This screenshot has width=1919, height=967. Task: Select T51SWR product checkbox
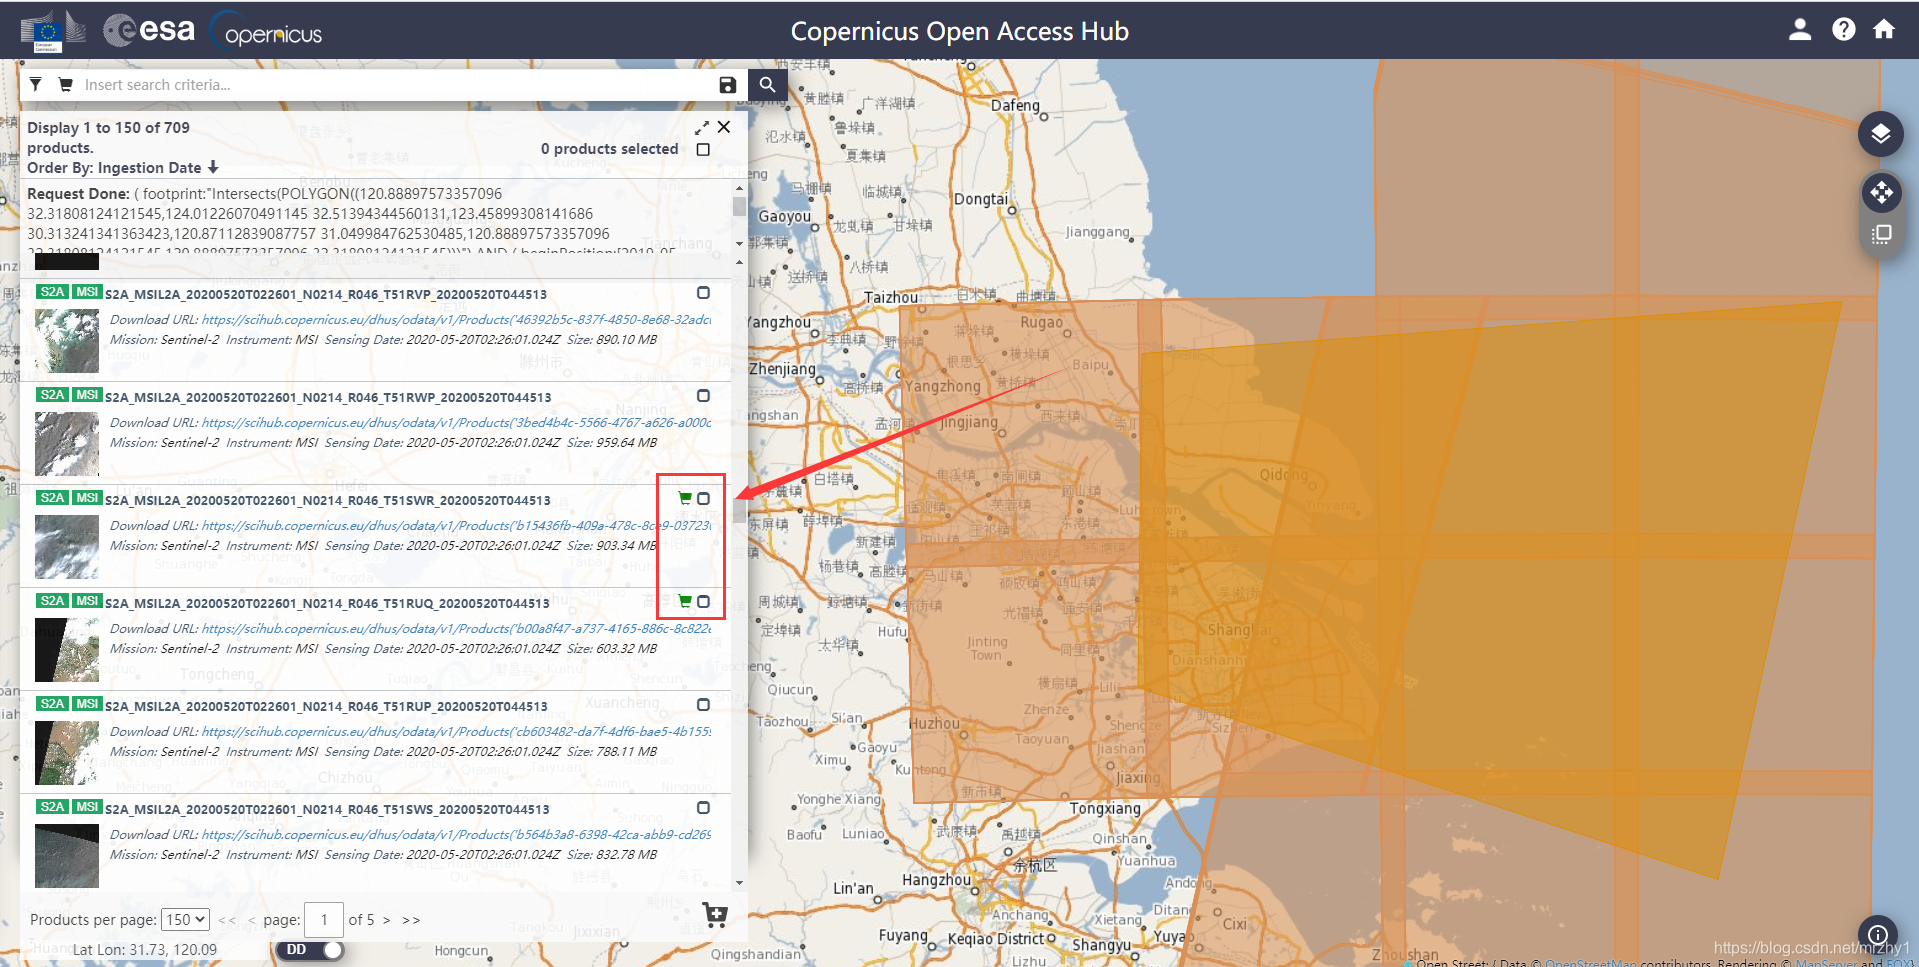tap(703, 499)
